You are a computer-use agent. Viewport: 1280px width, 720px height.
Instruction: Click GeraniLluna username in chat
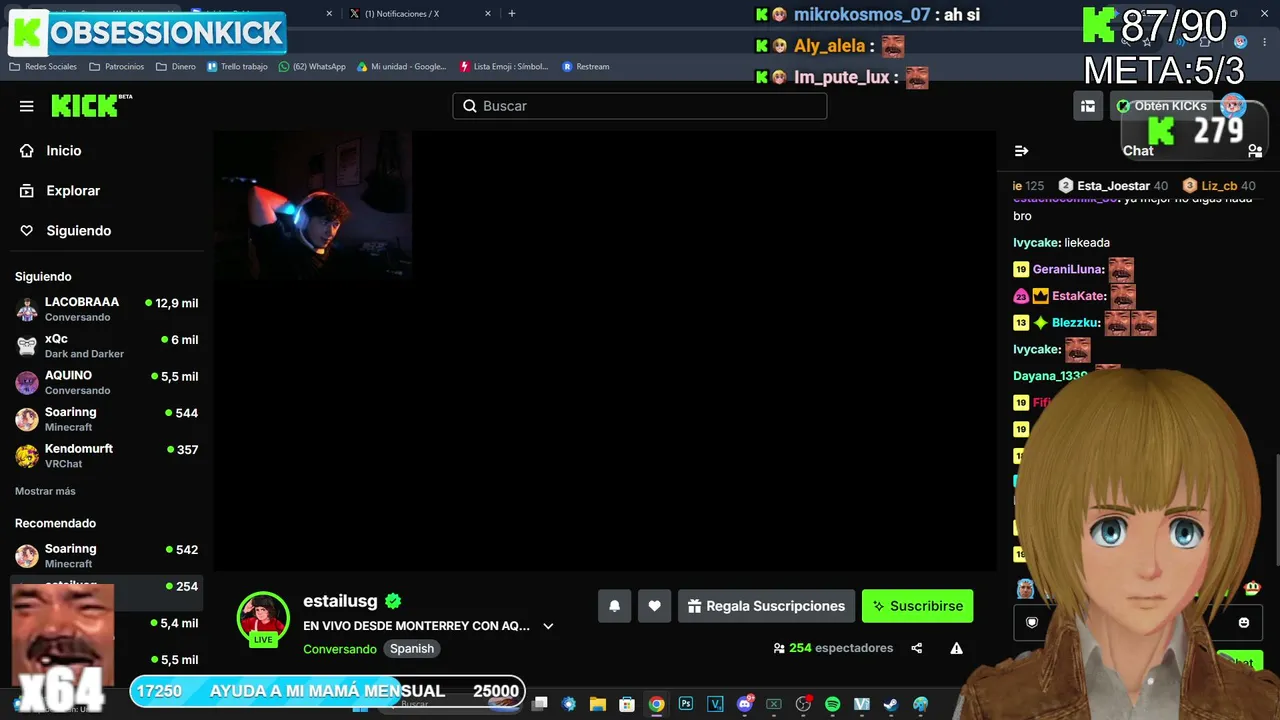1068,269
